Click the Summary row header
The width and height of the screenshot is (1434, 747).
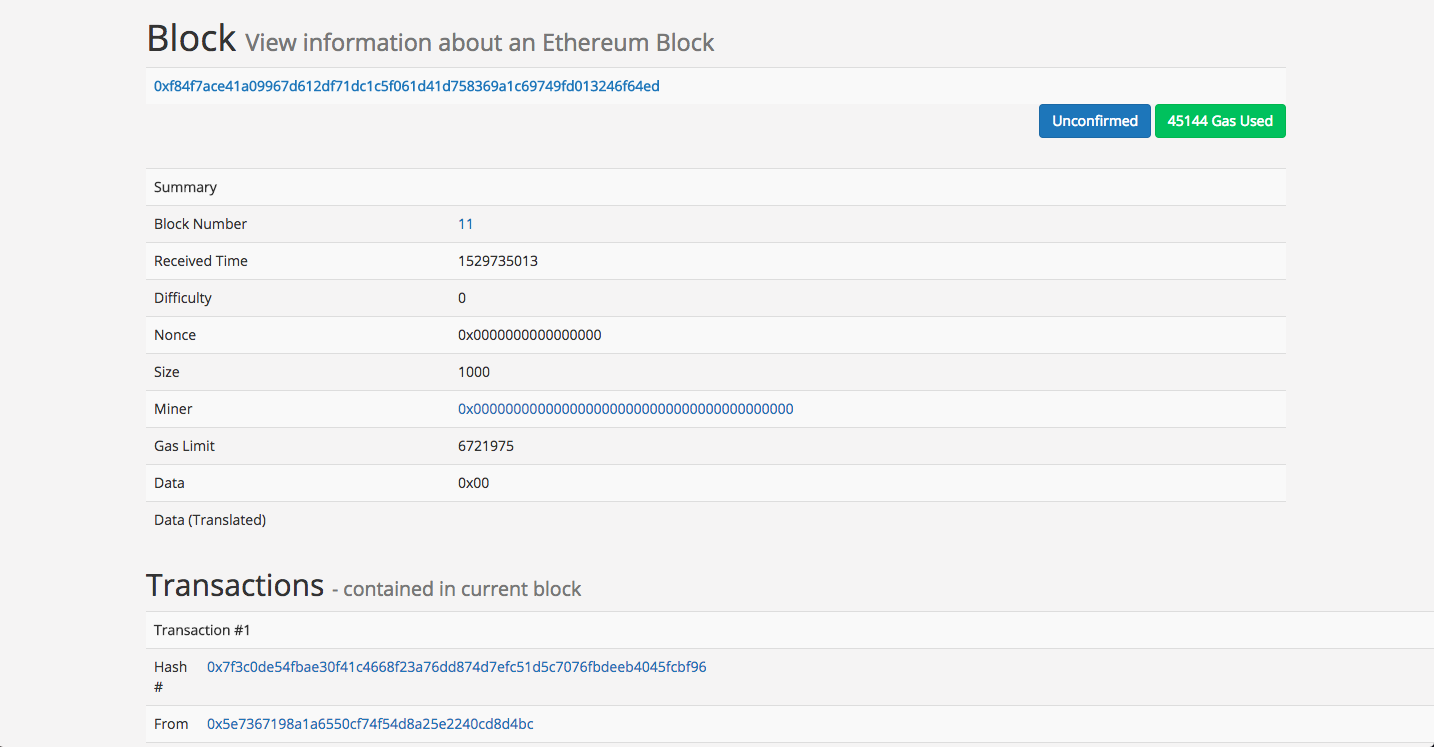click(716, 187)
